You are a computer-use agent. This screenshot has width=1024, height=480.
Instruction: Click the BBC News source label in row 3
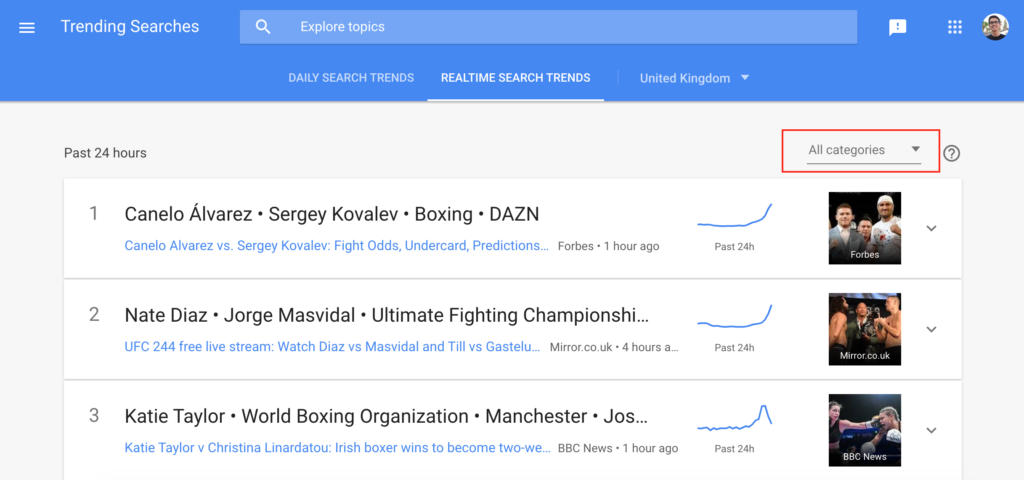tap(585, 448)
